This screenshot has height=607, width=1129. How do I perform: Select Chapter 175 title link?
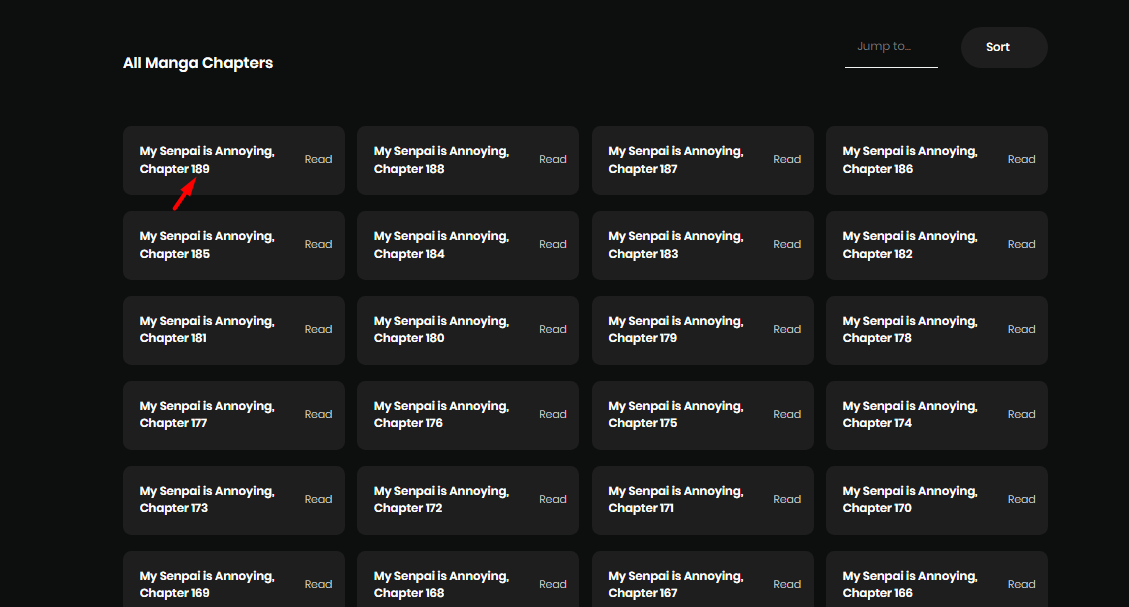point(675,415)
